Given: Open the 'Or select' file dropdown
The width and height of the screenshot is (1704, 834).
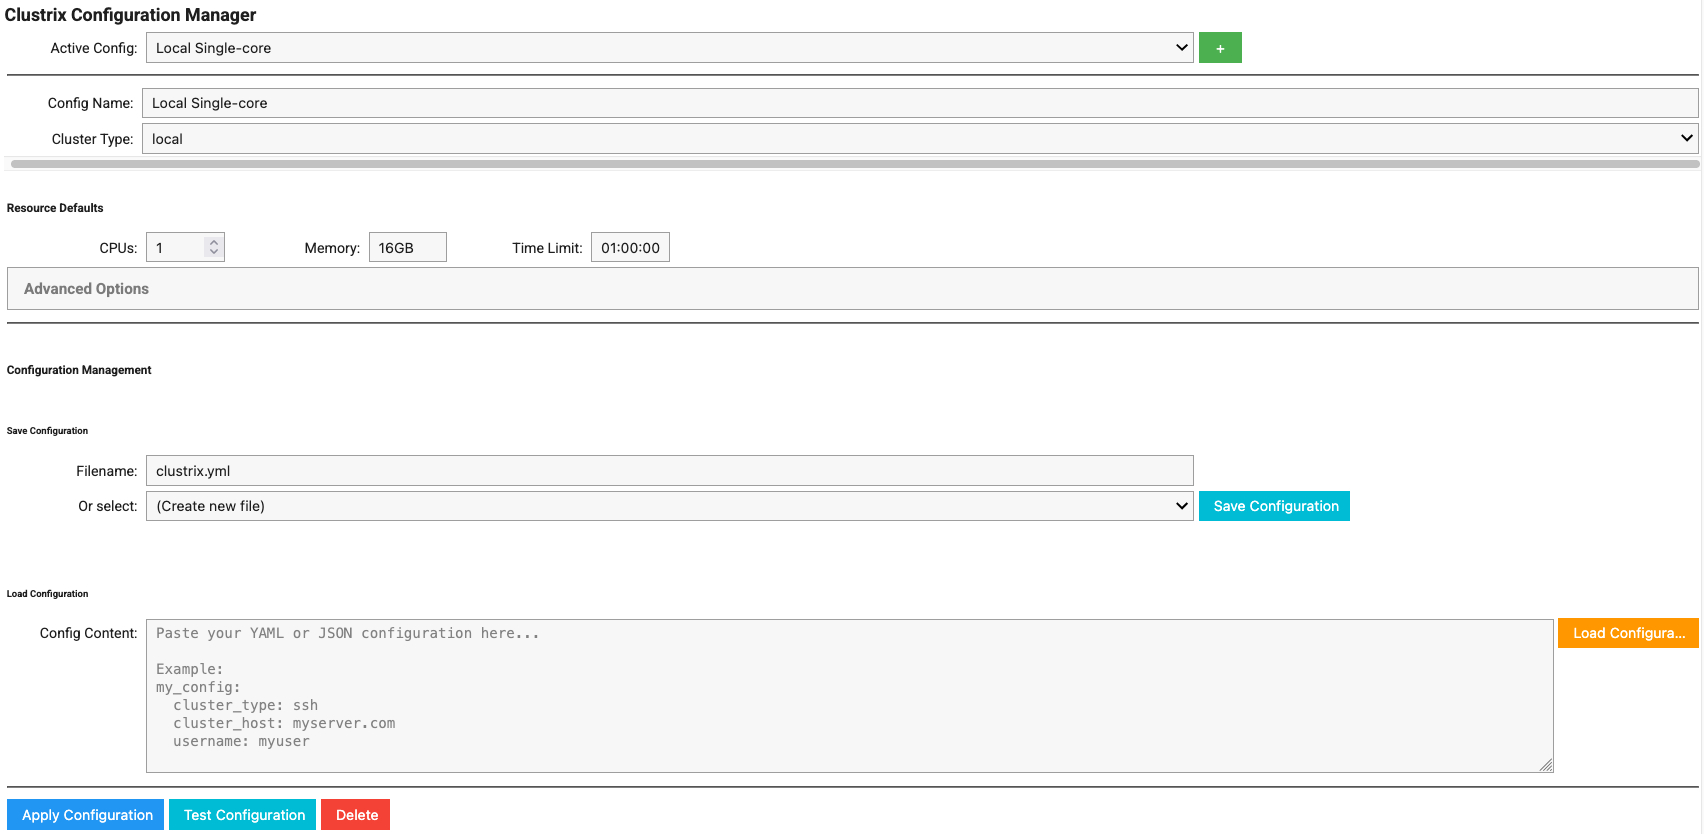Looking at the screenshot, I should [x=669, y=506].
